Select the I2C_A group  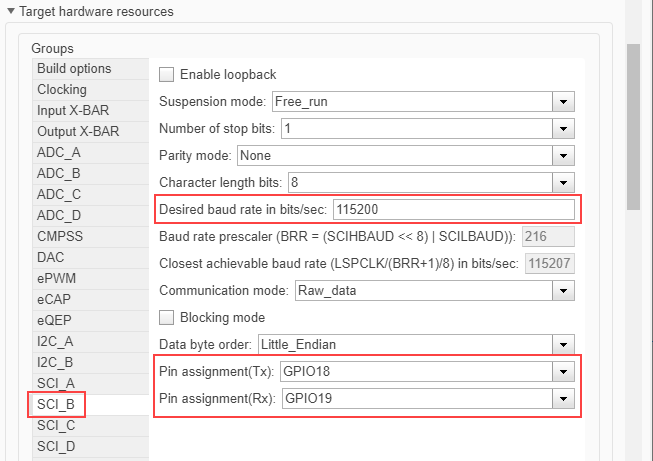click(56, 342)
